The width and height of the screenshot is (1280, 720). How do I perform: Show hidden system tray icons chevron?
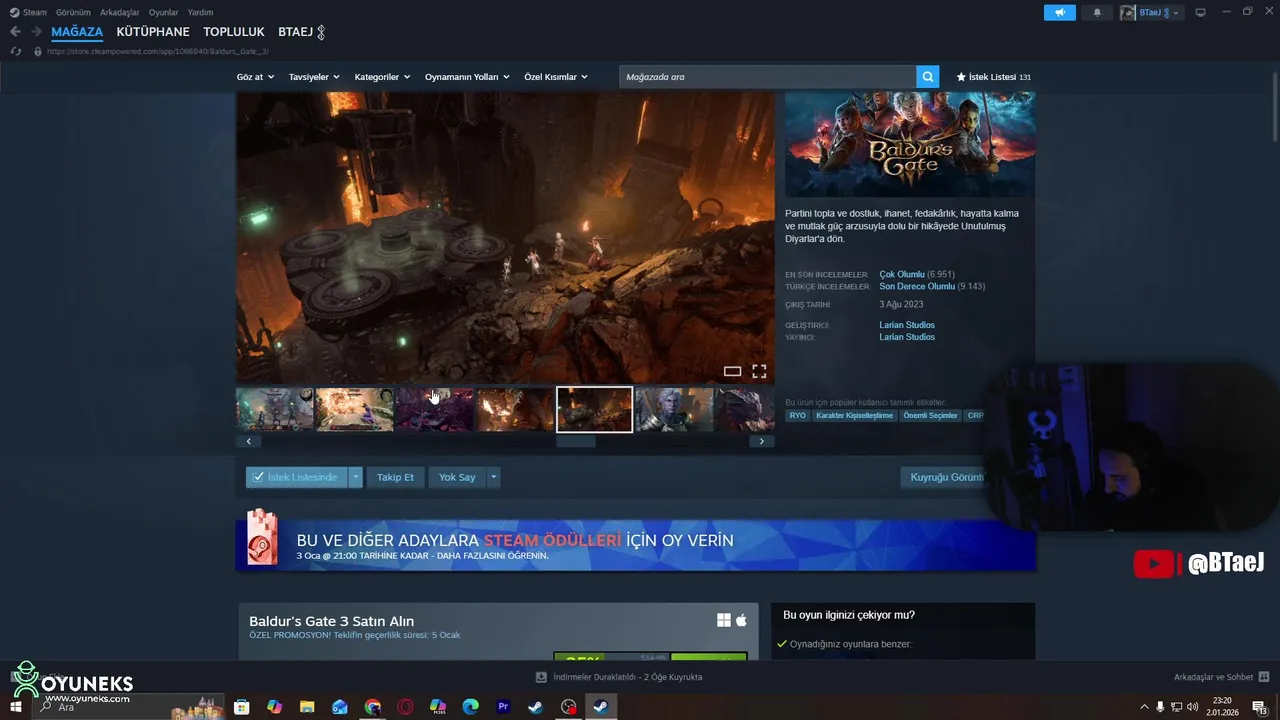[x=1144, y=707]
